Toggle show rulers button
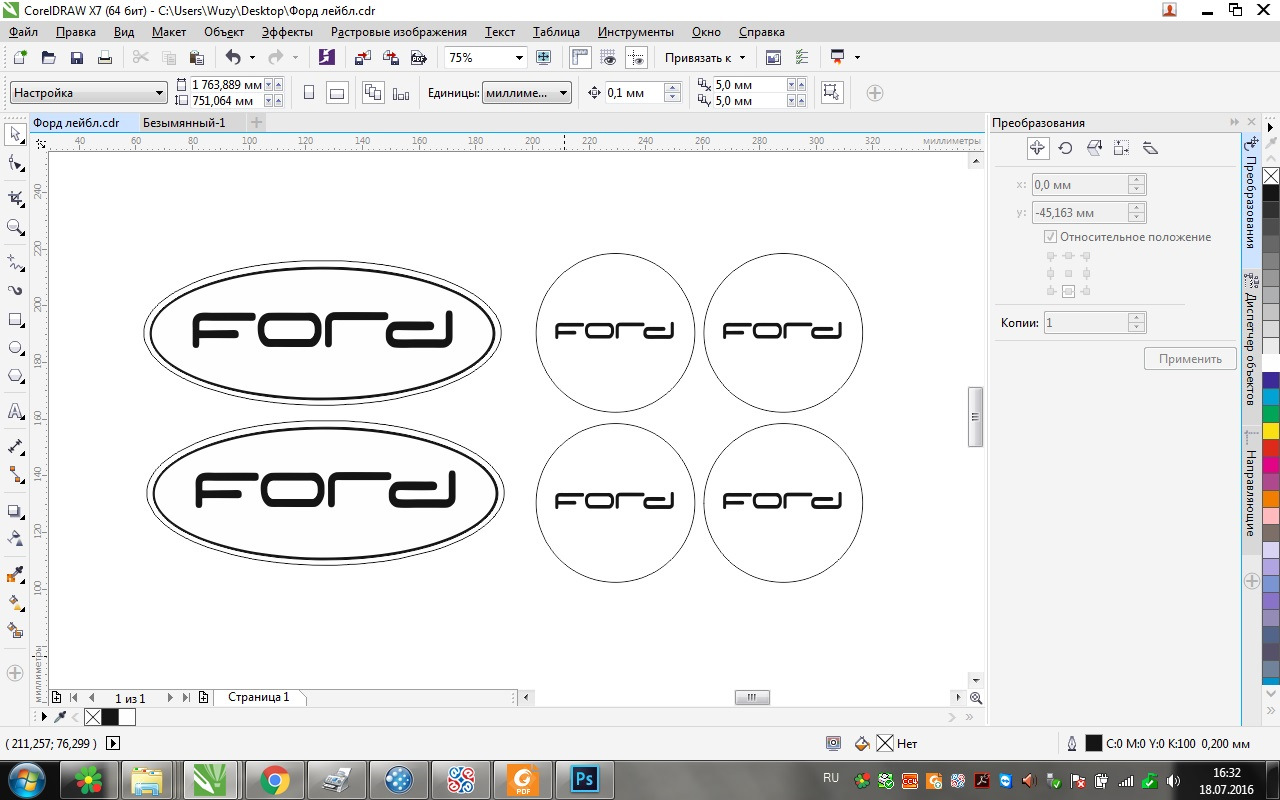1280x800 pixels. pyautogui.click(x=580, y=57)
